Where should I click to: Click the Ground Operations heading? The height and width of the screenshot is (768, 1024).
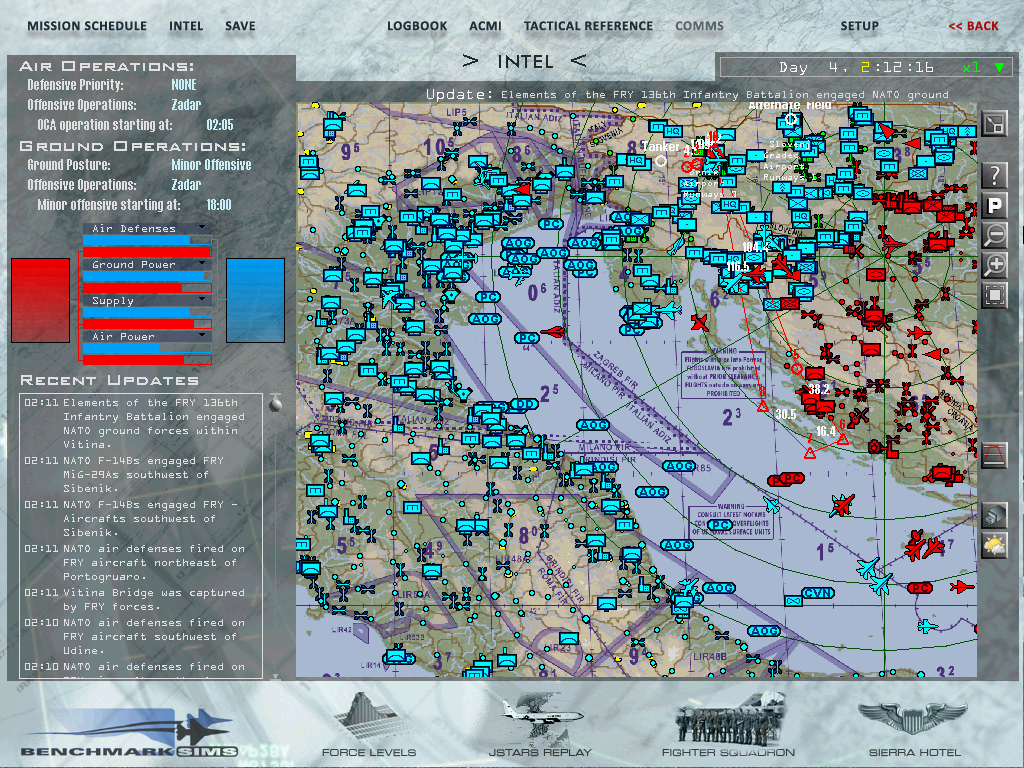click(133, 146)
